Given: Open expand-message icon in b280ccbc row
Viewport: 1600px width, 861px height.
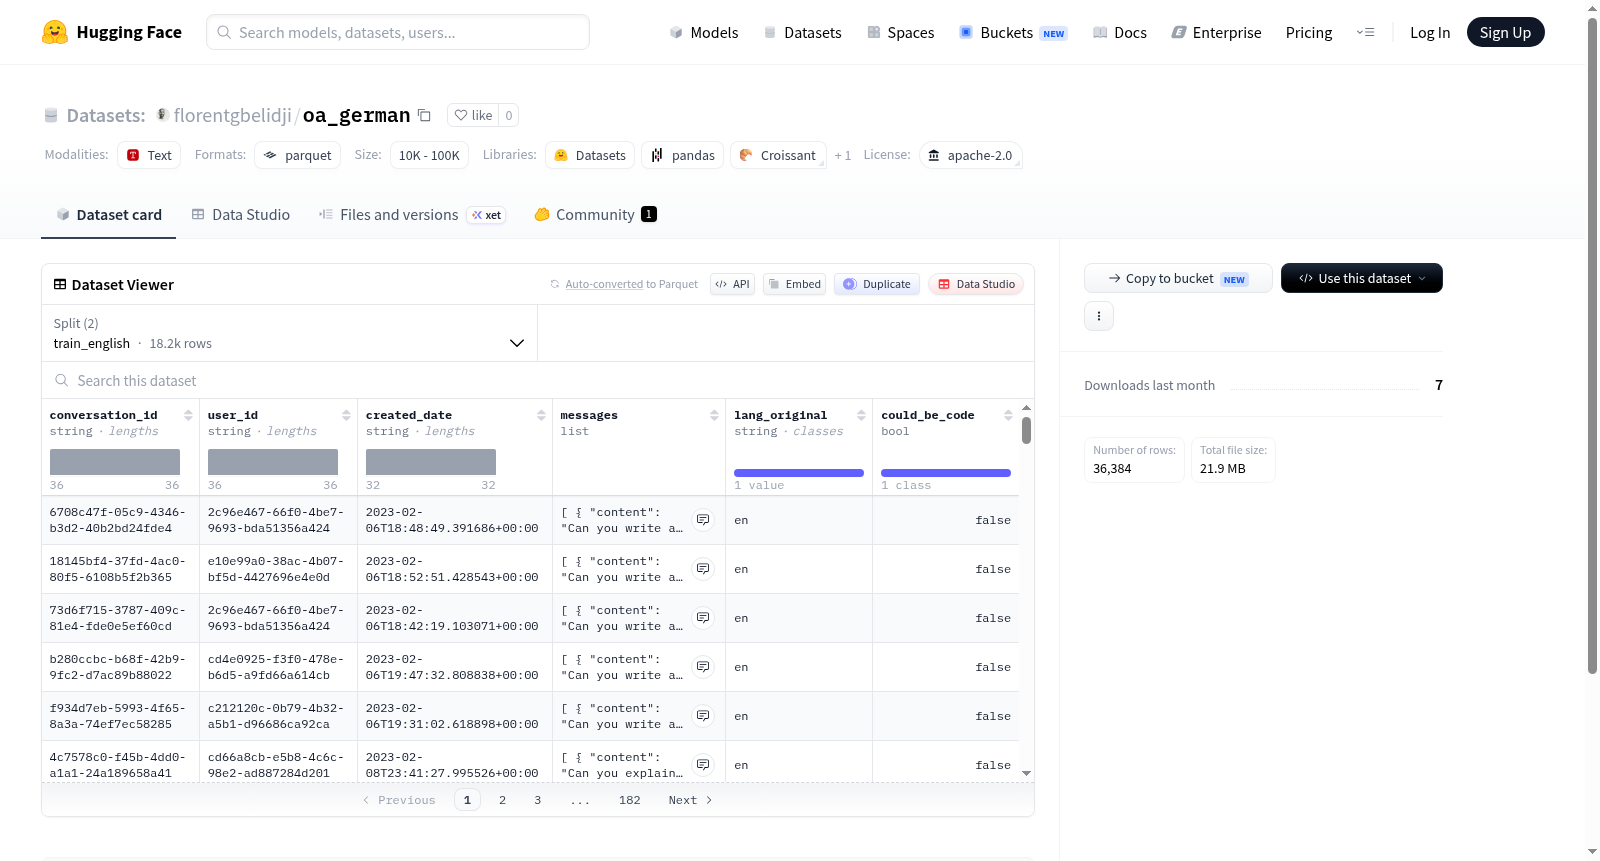Looking at the screenshot, I should [703, 667].
